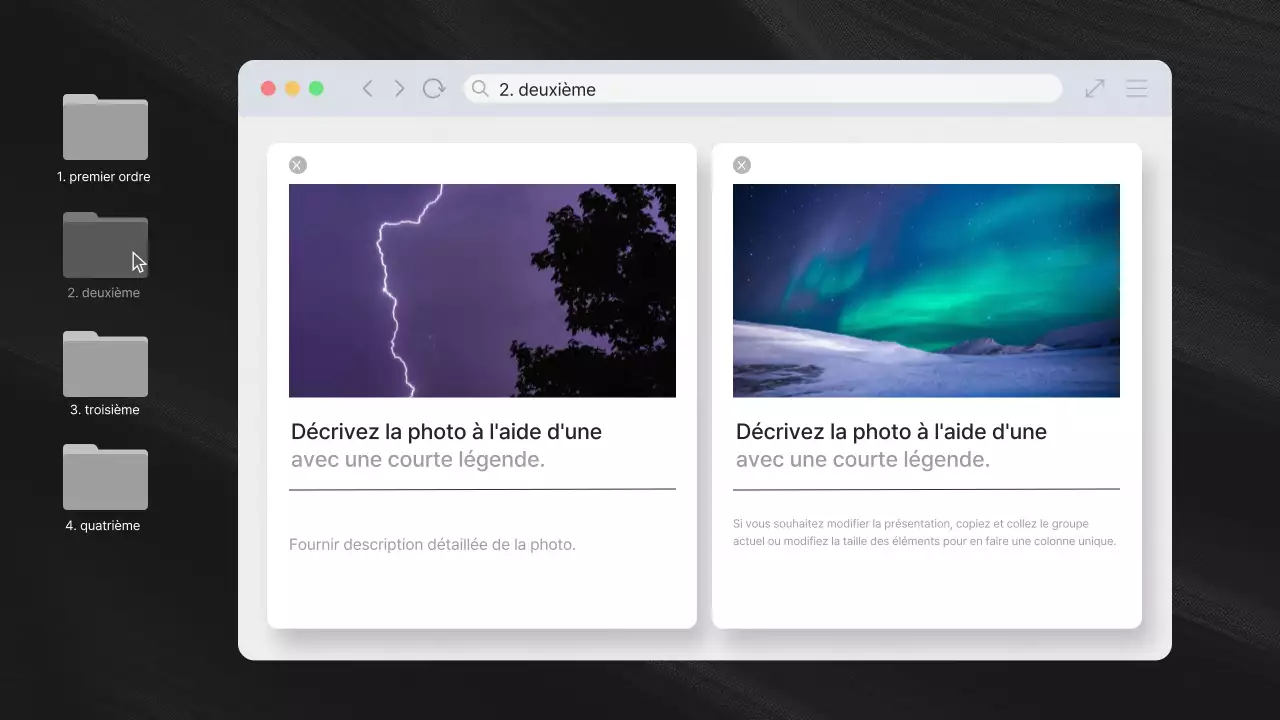The image size is (1280, 720).
Task: Open the hamburger menu icon
Action: click(x=1136, y=88)
